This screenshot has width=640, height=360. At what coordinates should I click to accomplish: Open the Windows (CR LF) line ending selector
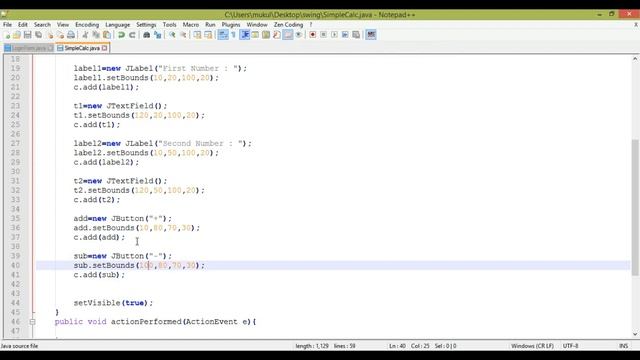click(532, 346)
